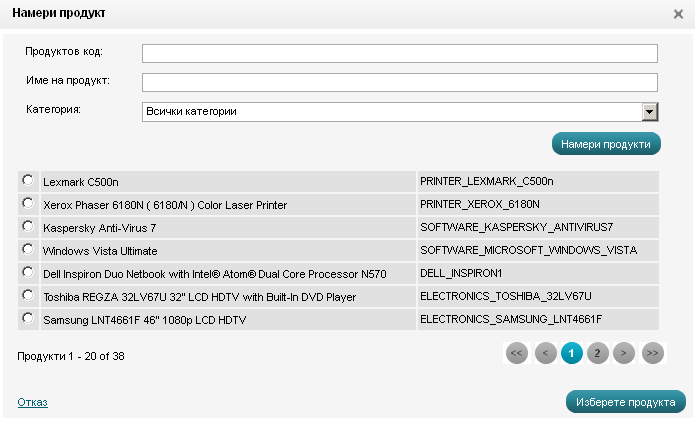Viewport: 695px width, 421px height.
Task: Select Windows Vista Ultimate radio button
Action: coord(27,249)
